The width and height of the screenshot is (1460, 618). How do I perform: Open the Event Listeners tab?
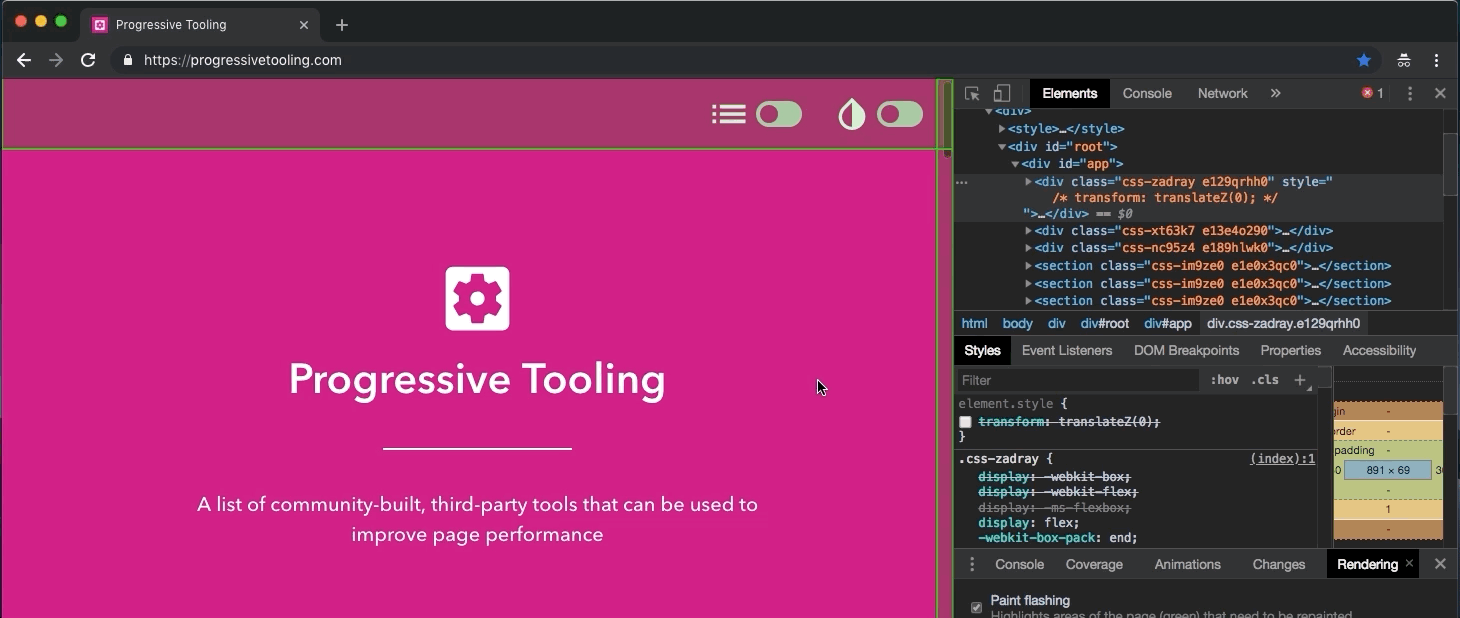coord(1066,351)
